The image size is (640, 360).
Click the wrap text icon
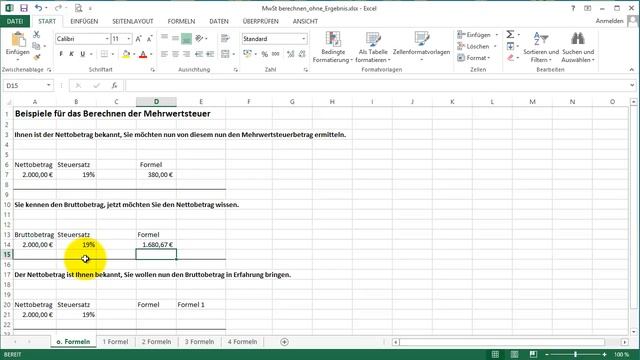tap(225, 38)
